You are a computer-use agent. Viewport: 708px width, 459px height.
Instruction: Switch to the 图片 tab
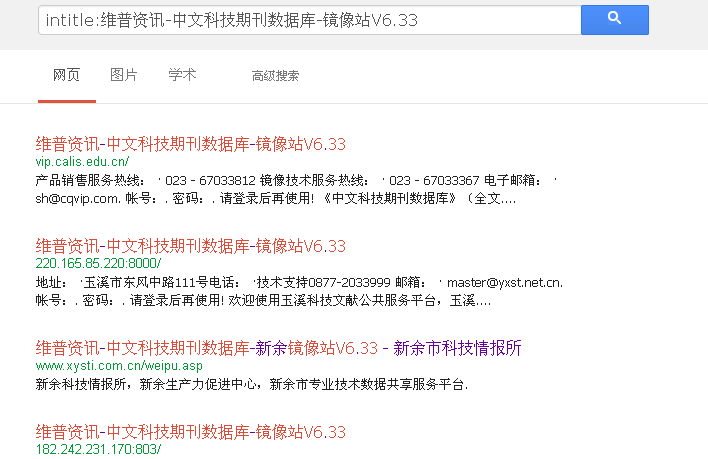pos(124,74)
